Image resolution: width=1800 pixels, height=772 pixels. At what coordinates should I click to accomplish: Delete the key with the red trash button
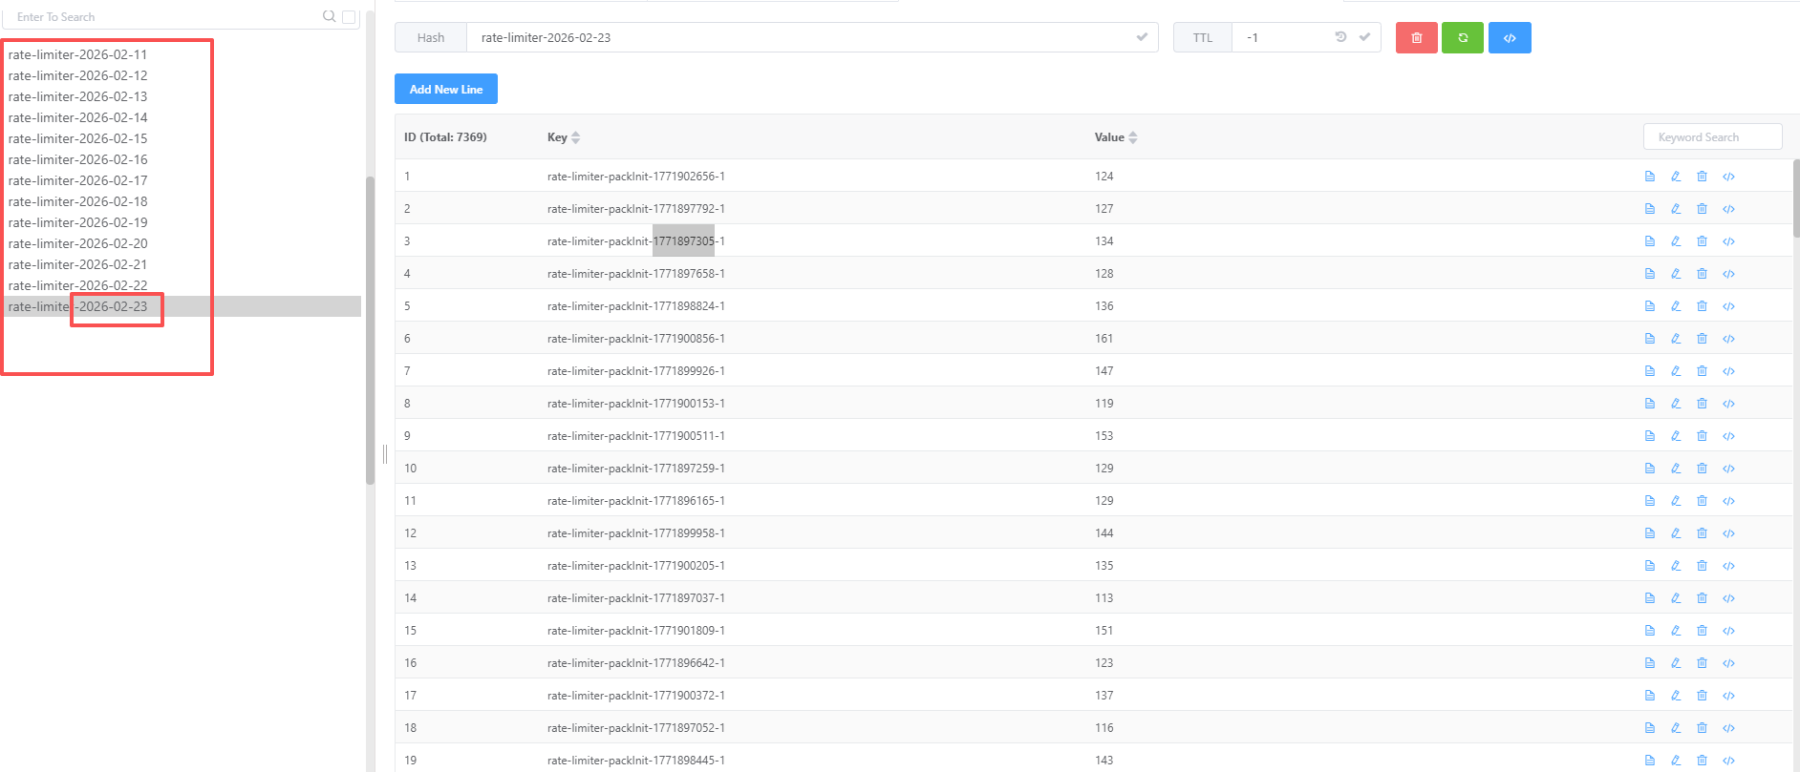(x=1416, y=38)
